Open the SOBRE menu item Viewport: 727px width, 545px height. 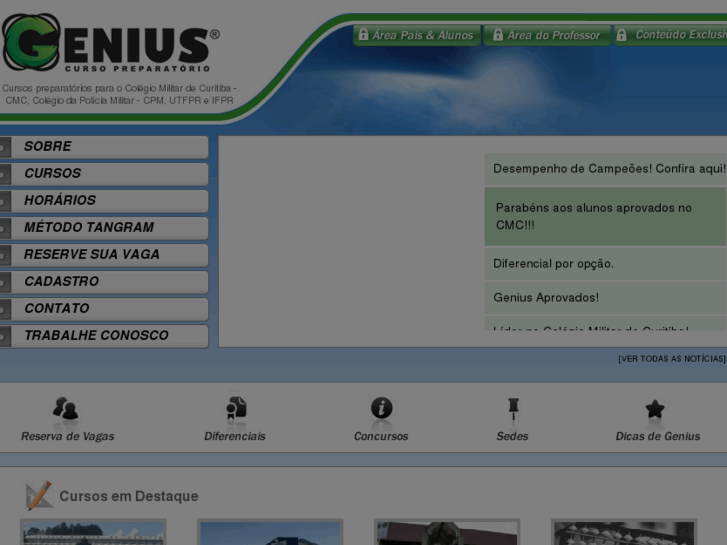click(104, 147)
